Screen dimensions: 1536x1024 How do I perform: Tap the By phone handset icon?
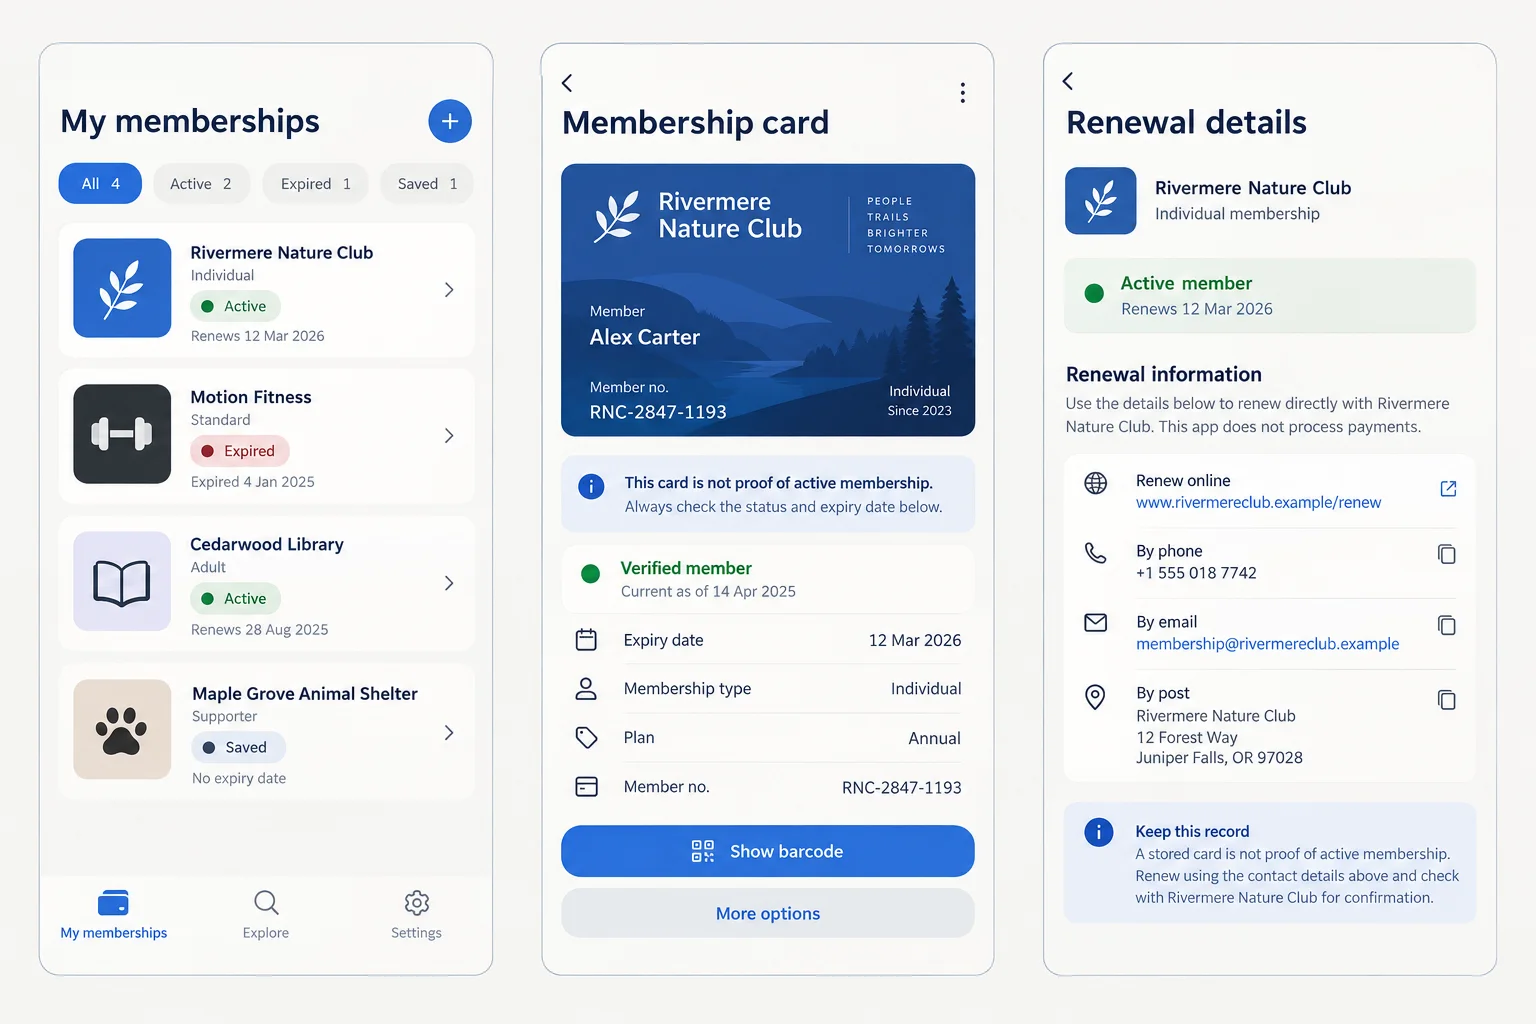point(1096,553)
